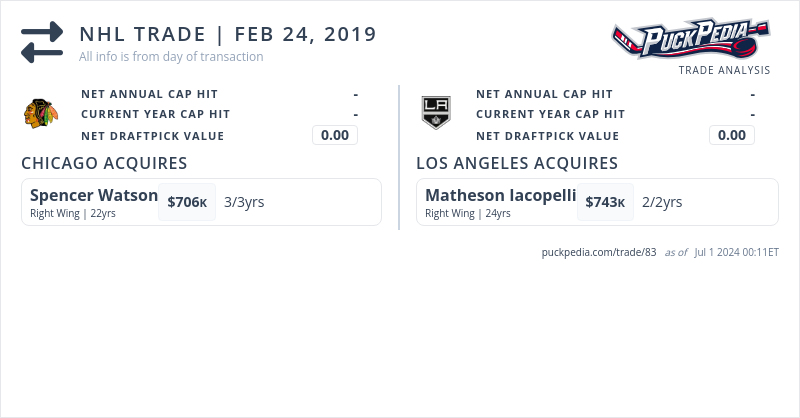The height and width of the screenshot is (418, 800).
Task: Click Los Angeles' Current Year Cap Hit label
Action: [550, 114]
